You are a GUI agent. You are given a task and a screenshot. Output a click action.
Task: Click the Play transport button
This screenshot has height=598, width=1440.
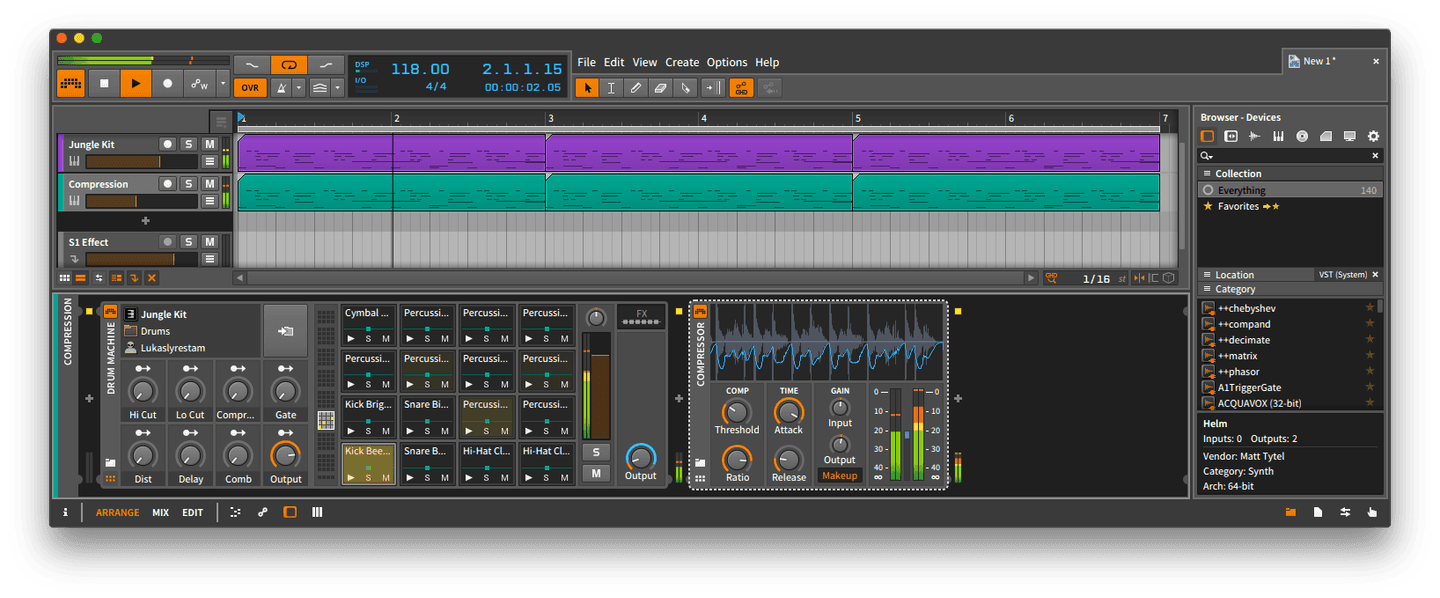click(x=136, y=84)
